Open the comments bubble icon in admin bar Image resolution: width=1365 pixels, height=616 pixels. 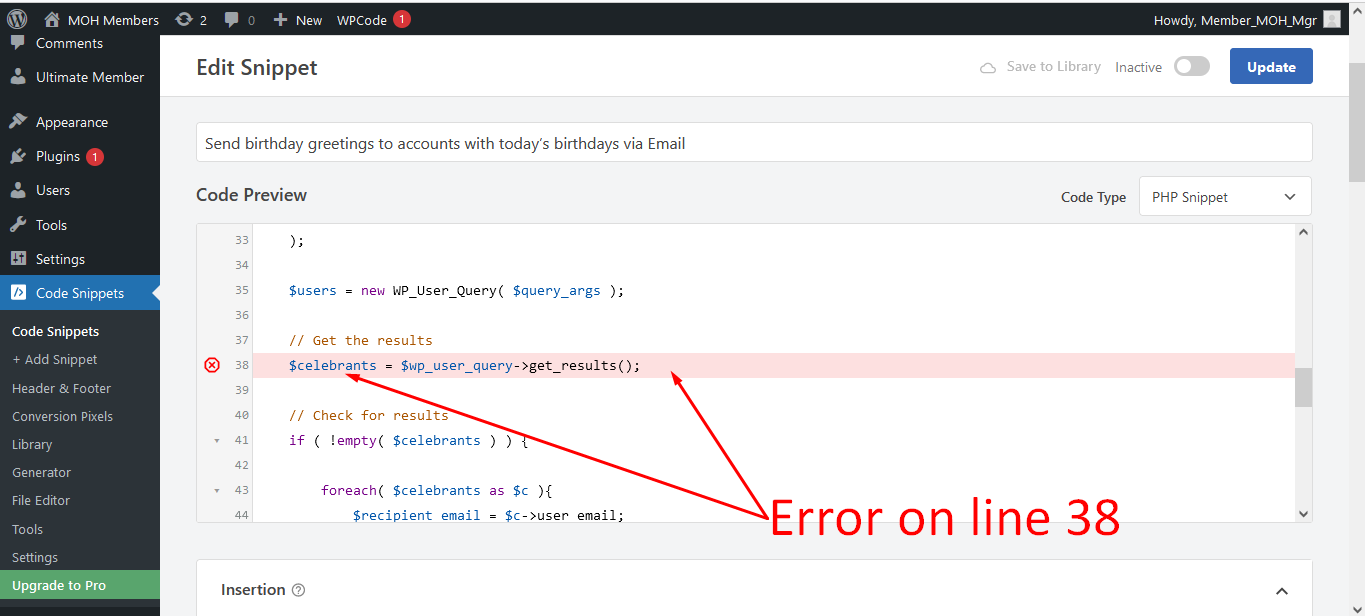232,20
